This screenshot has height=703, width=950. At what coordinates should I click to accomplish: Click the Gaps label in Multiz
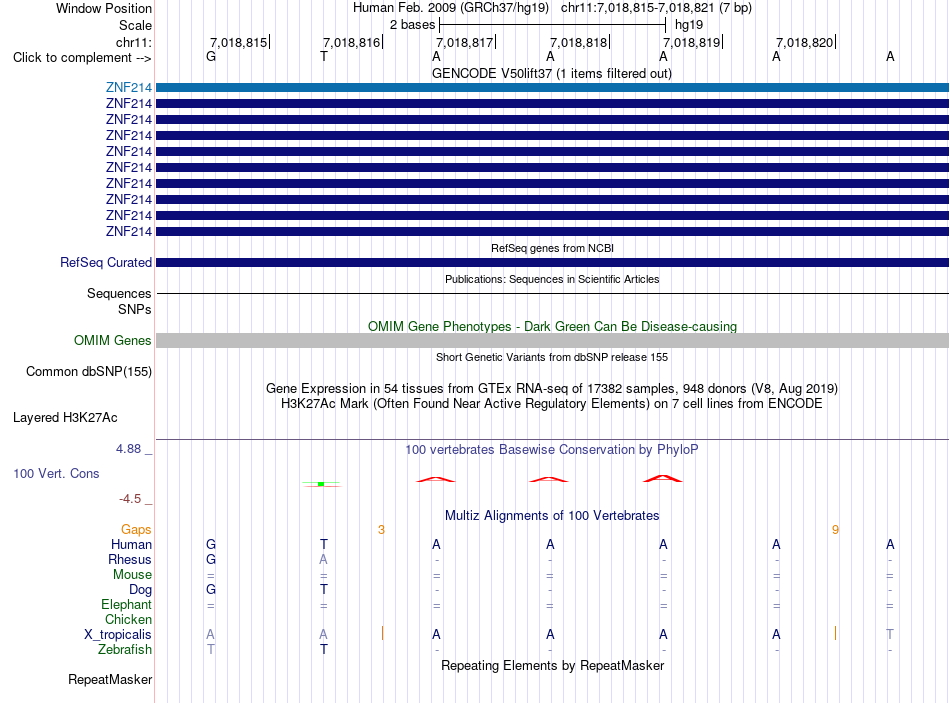[x=136, y=530]
